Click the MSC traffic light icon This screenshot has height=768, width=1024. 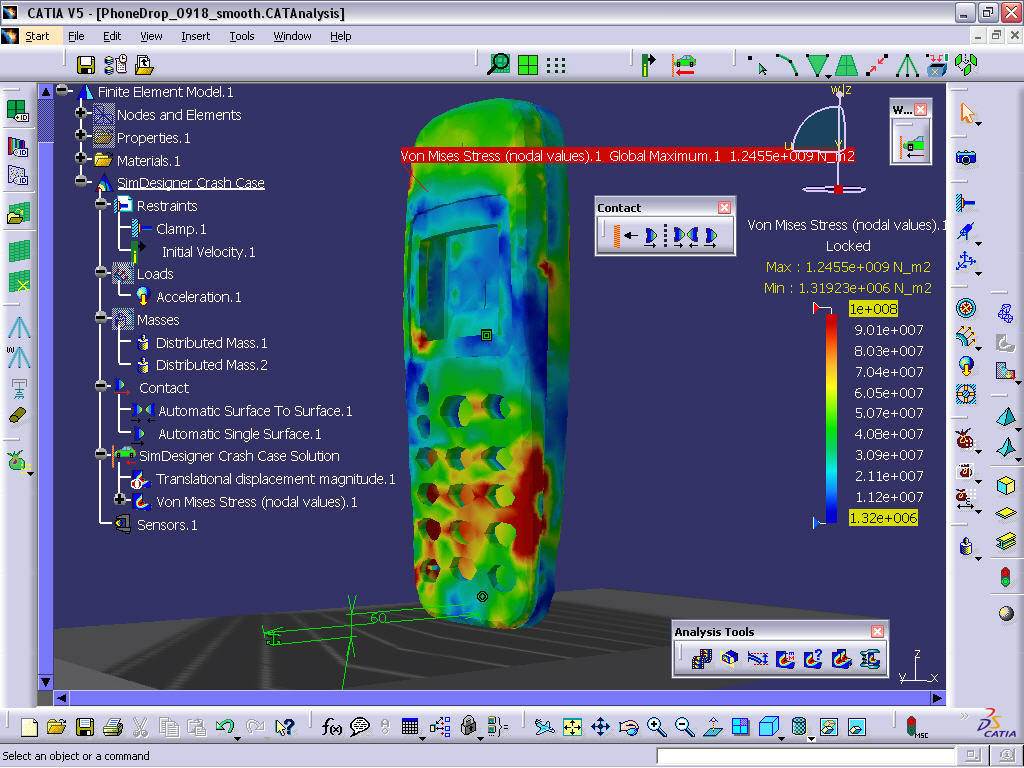click(914, 727)
